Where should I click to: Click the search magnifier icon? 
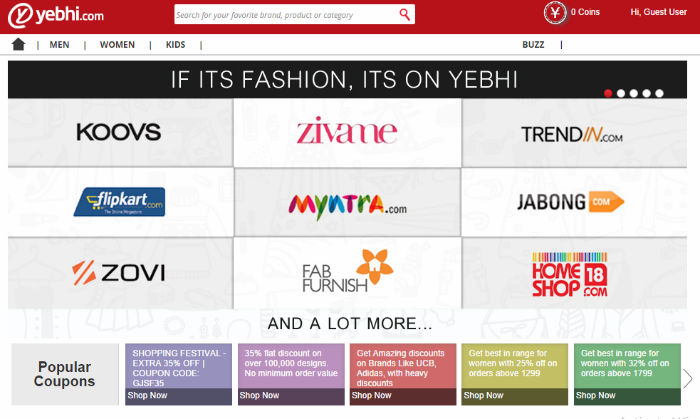click(404, 15)
